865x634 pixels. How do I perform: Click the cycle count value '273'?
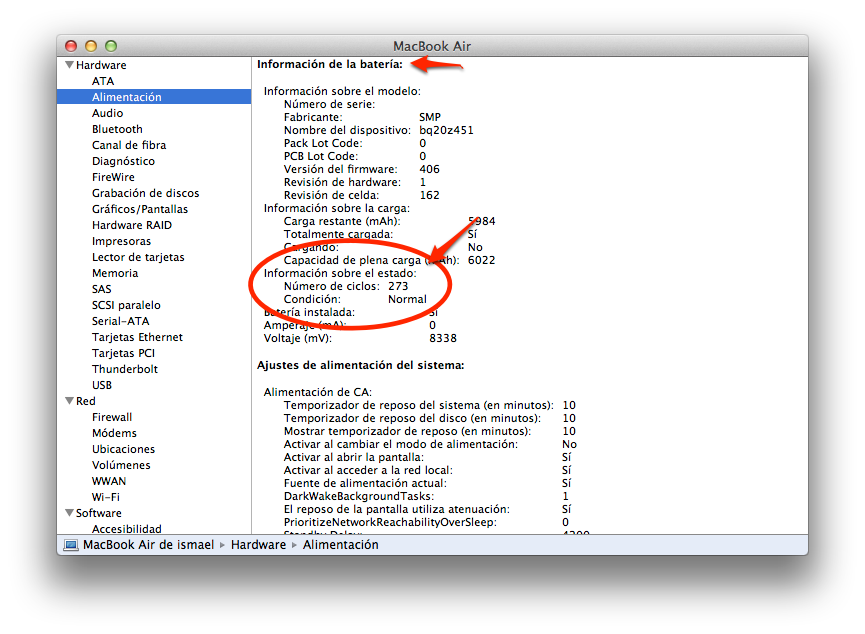[398, 286]
